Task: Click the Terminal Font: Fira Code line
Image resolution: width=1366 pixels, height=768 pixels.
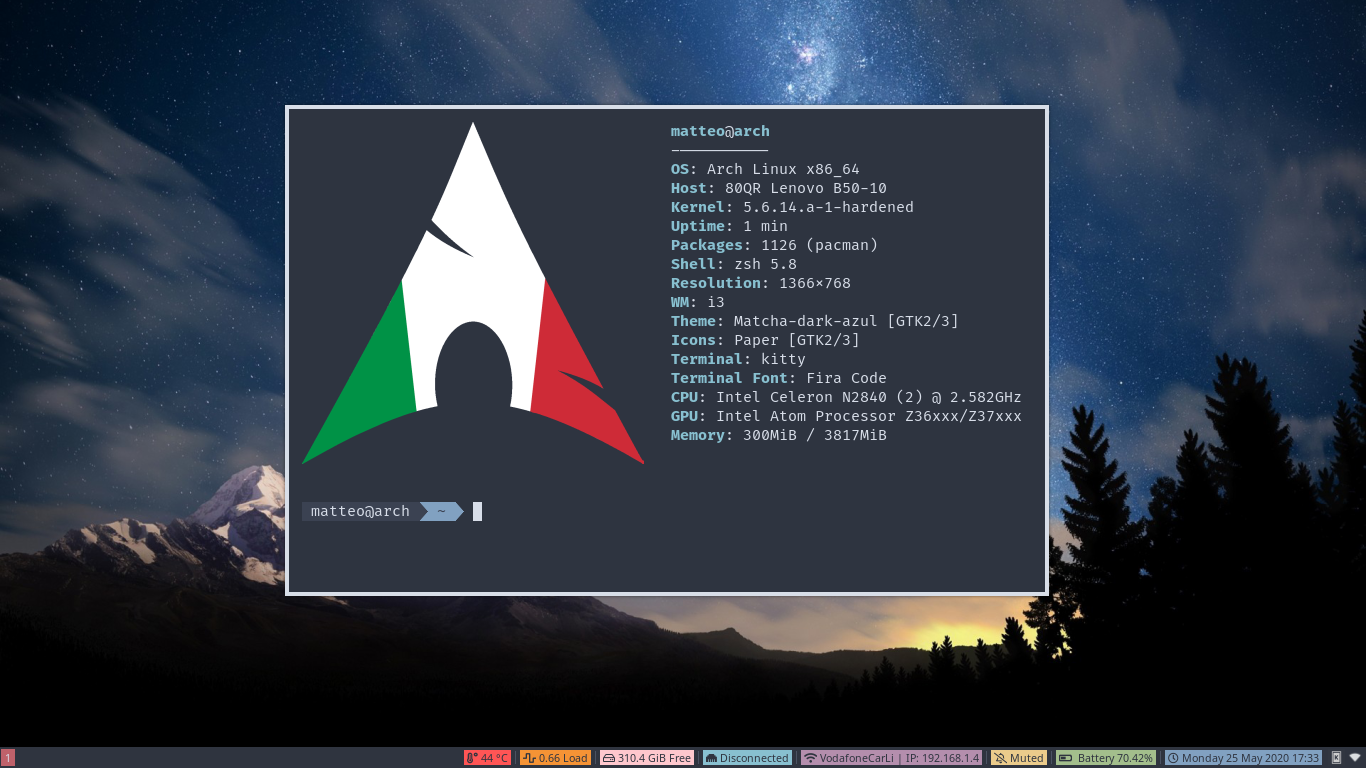Action: click(x=779, y=378)
